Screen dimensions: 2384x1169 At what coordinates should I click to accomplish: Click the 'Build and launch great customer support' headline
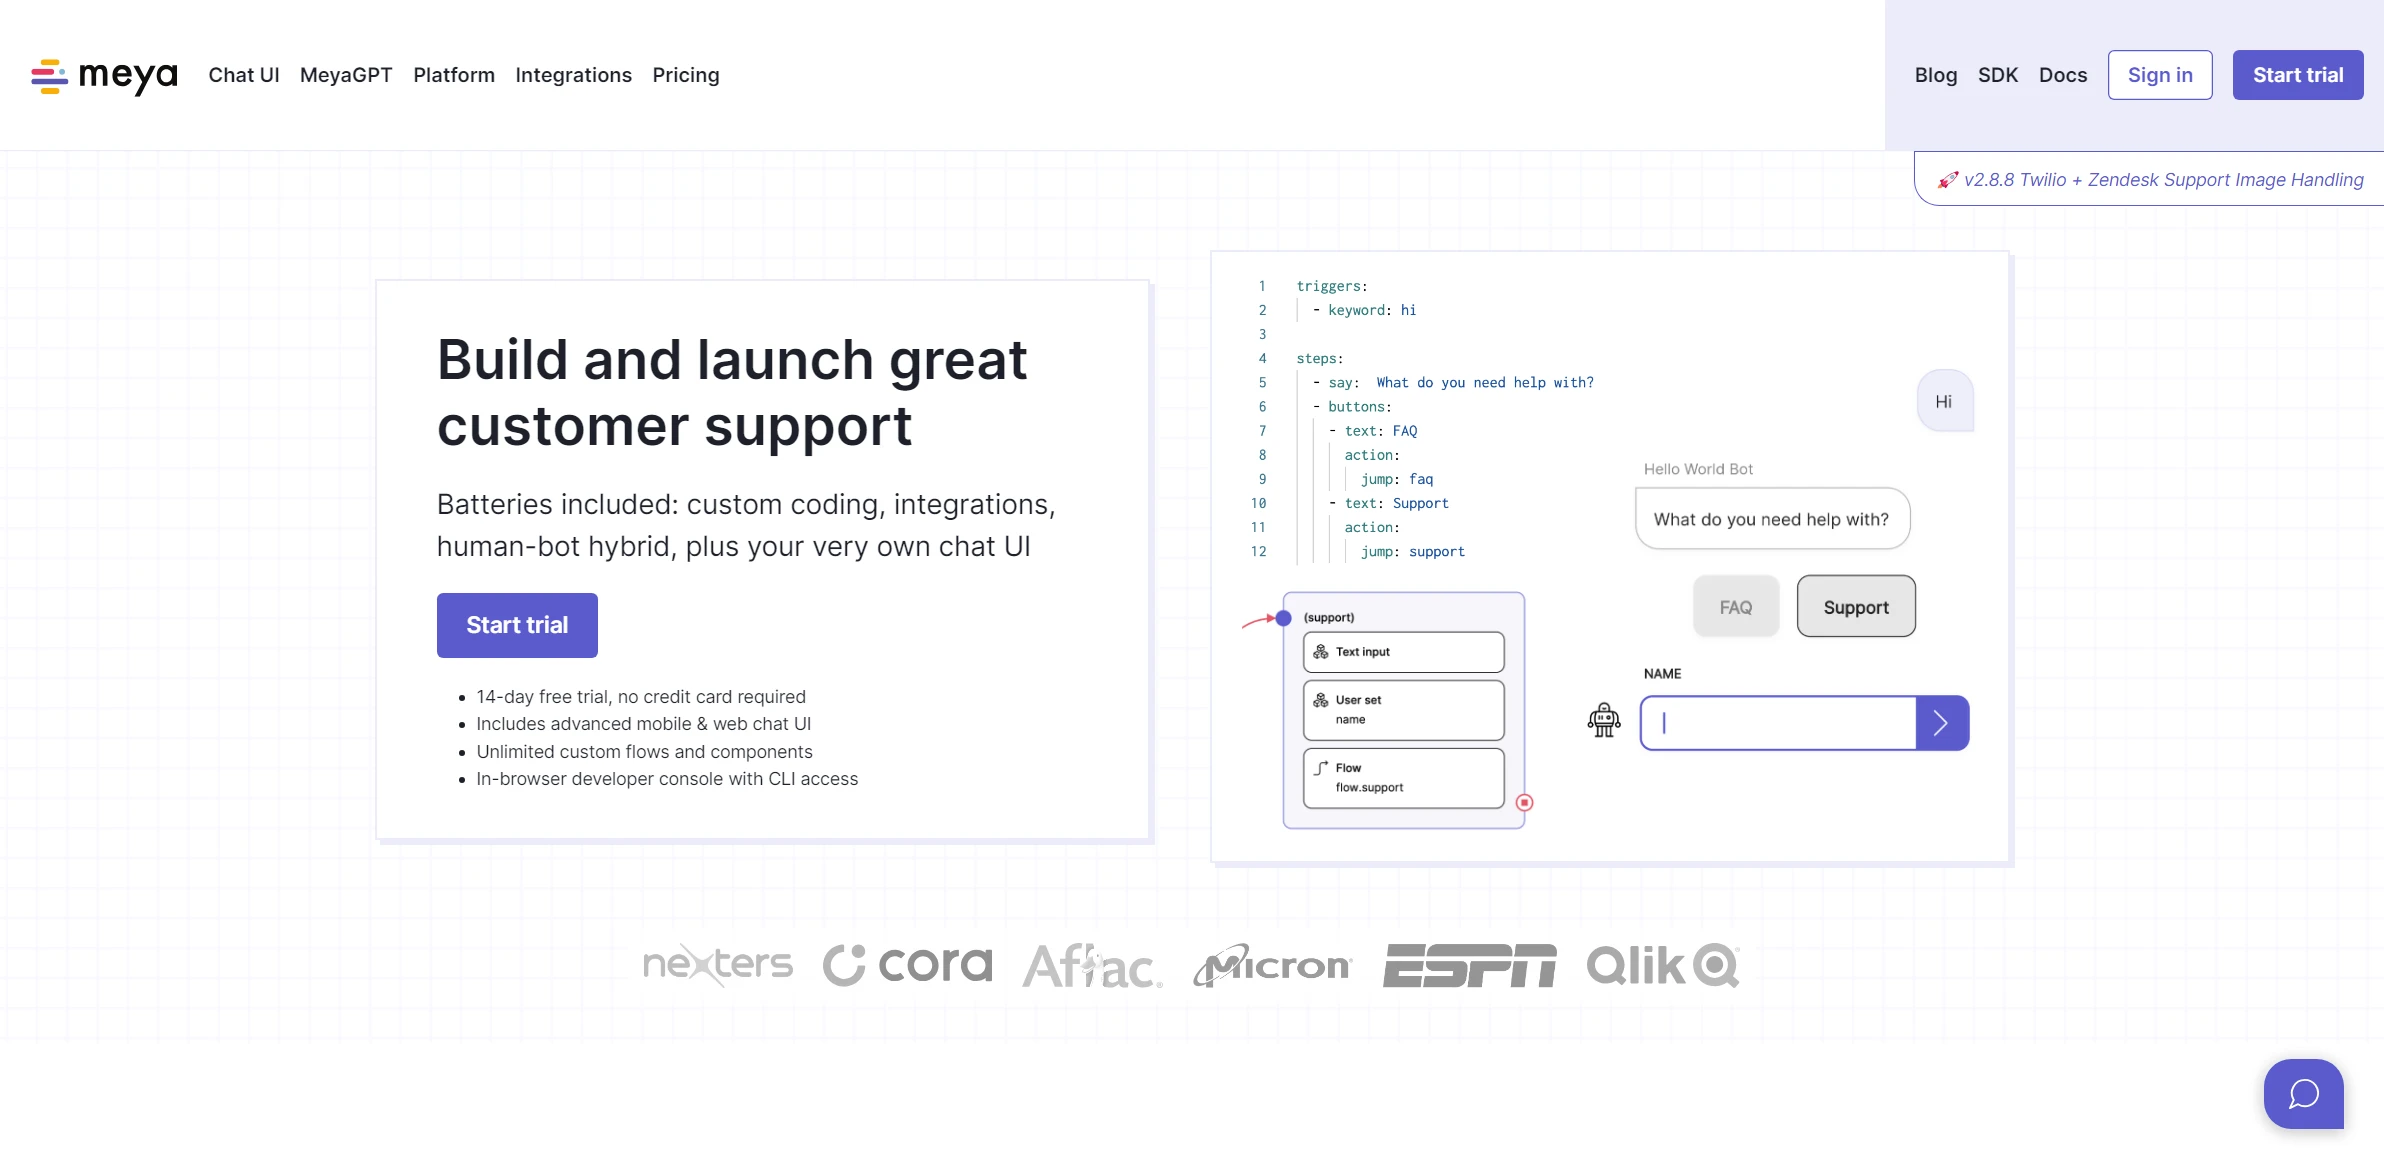[x=732, y=393]
